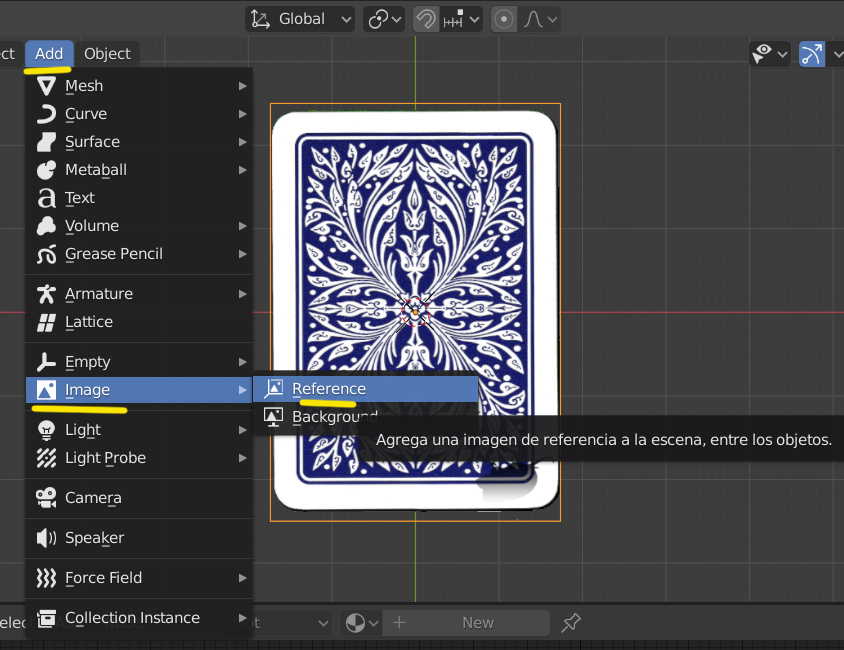Click the Armature figure icon
This screenshot has width=844, height=650.
(x=46, y=294)
